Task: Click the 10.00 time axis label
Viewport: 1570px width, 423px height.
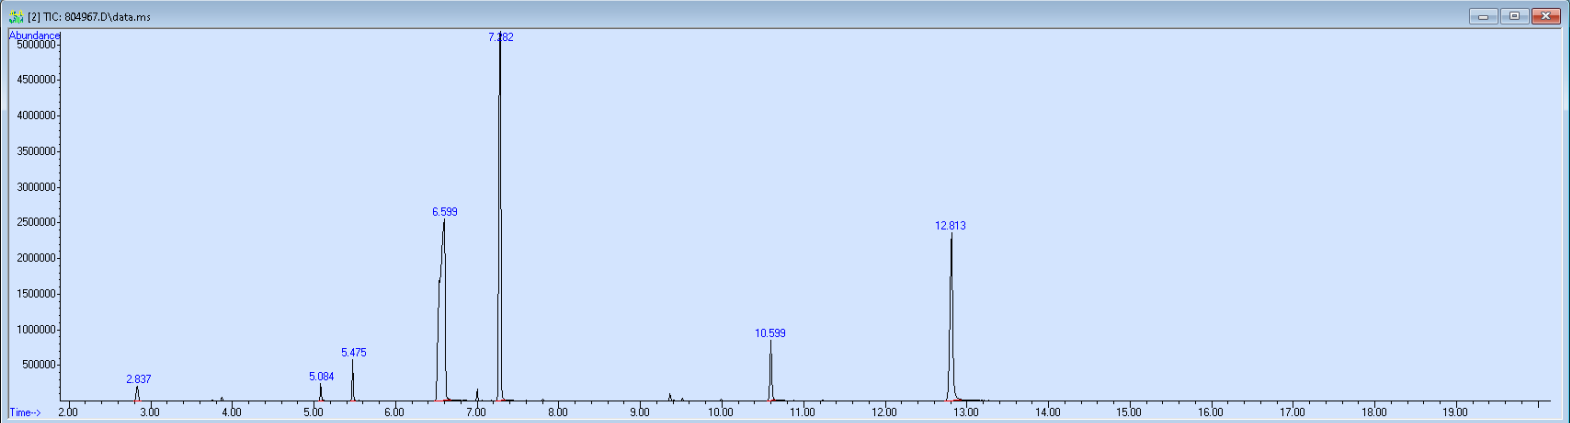Action: click(720, 412)
